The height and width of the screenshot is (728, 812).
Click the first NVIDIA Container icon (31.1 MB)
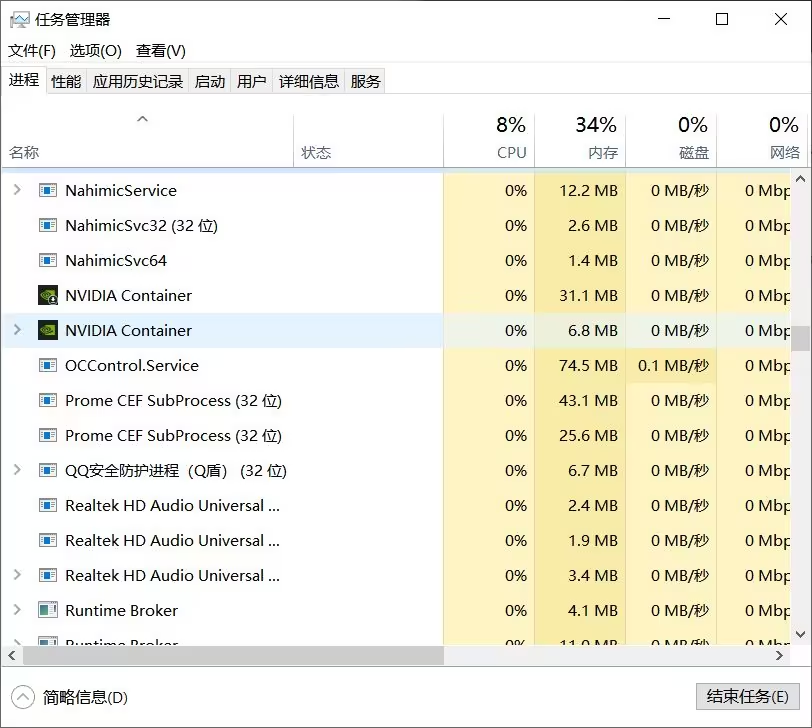[48, 296]
